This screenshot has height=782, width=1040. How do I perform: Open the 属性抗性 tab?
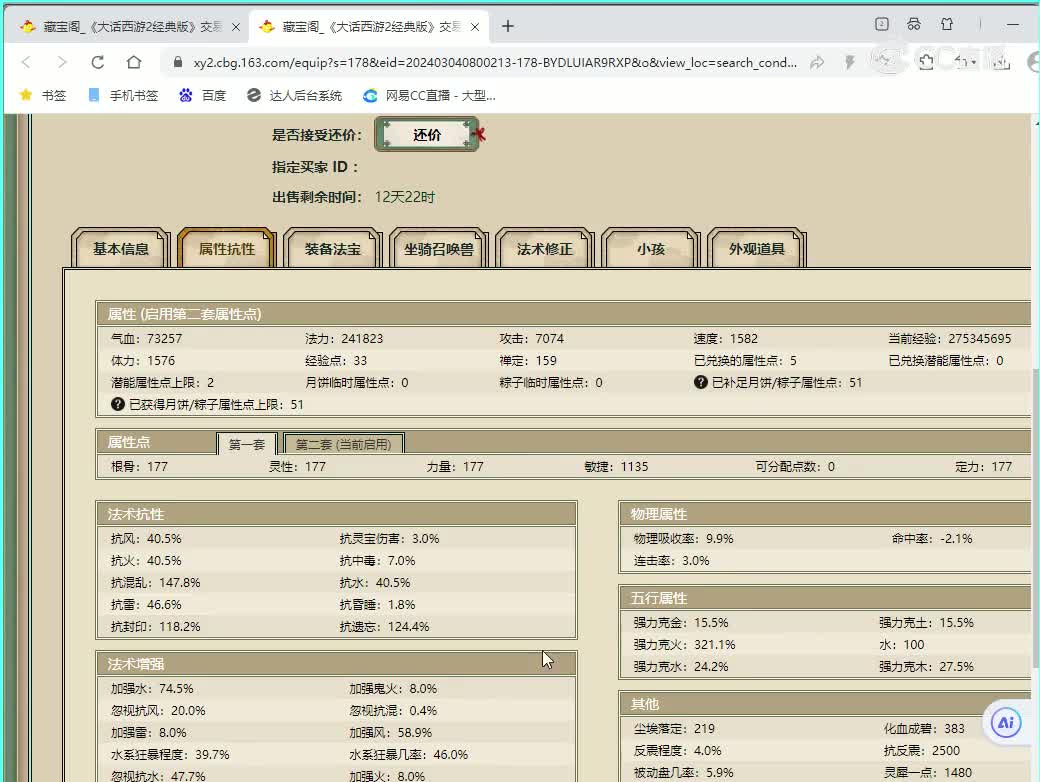(227, 249)
